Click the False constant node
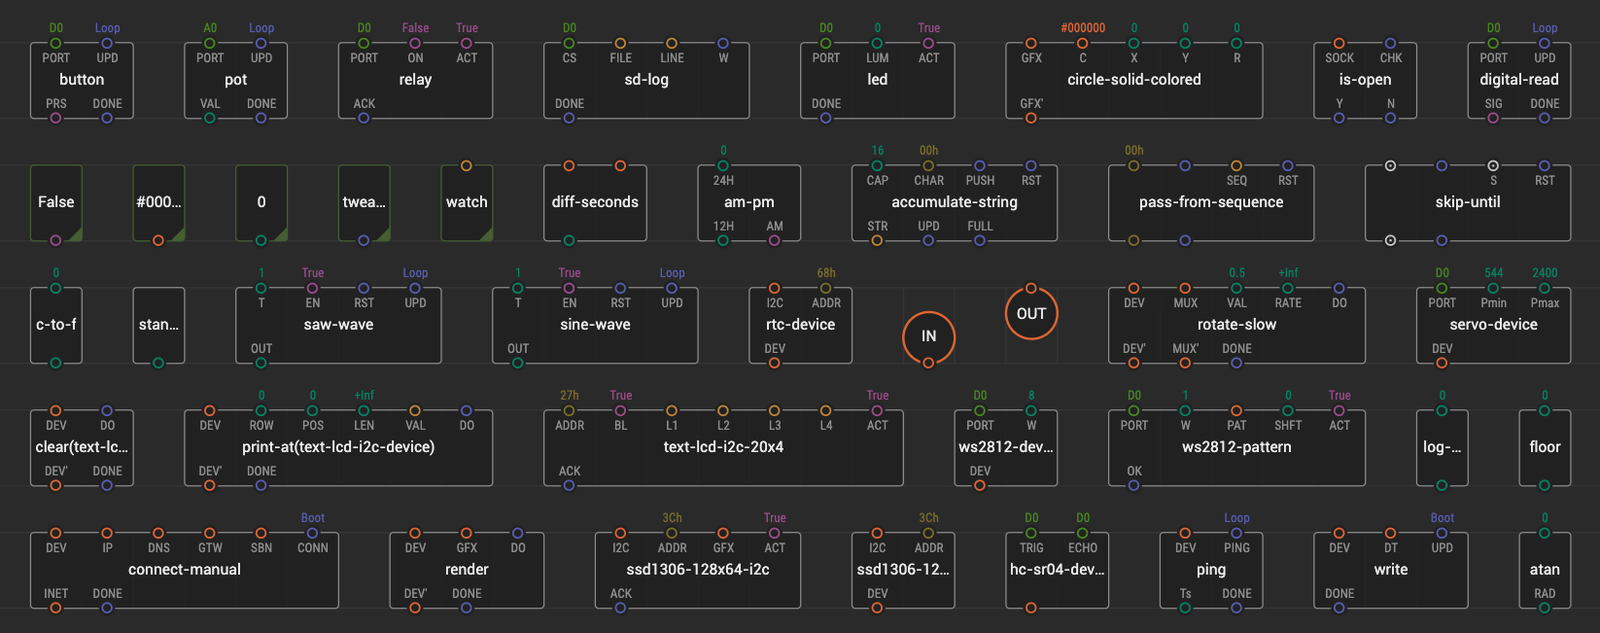This screenshot has height=633, width=1600. click(x=56, y=203)
